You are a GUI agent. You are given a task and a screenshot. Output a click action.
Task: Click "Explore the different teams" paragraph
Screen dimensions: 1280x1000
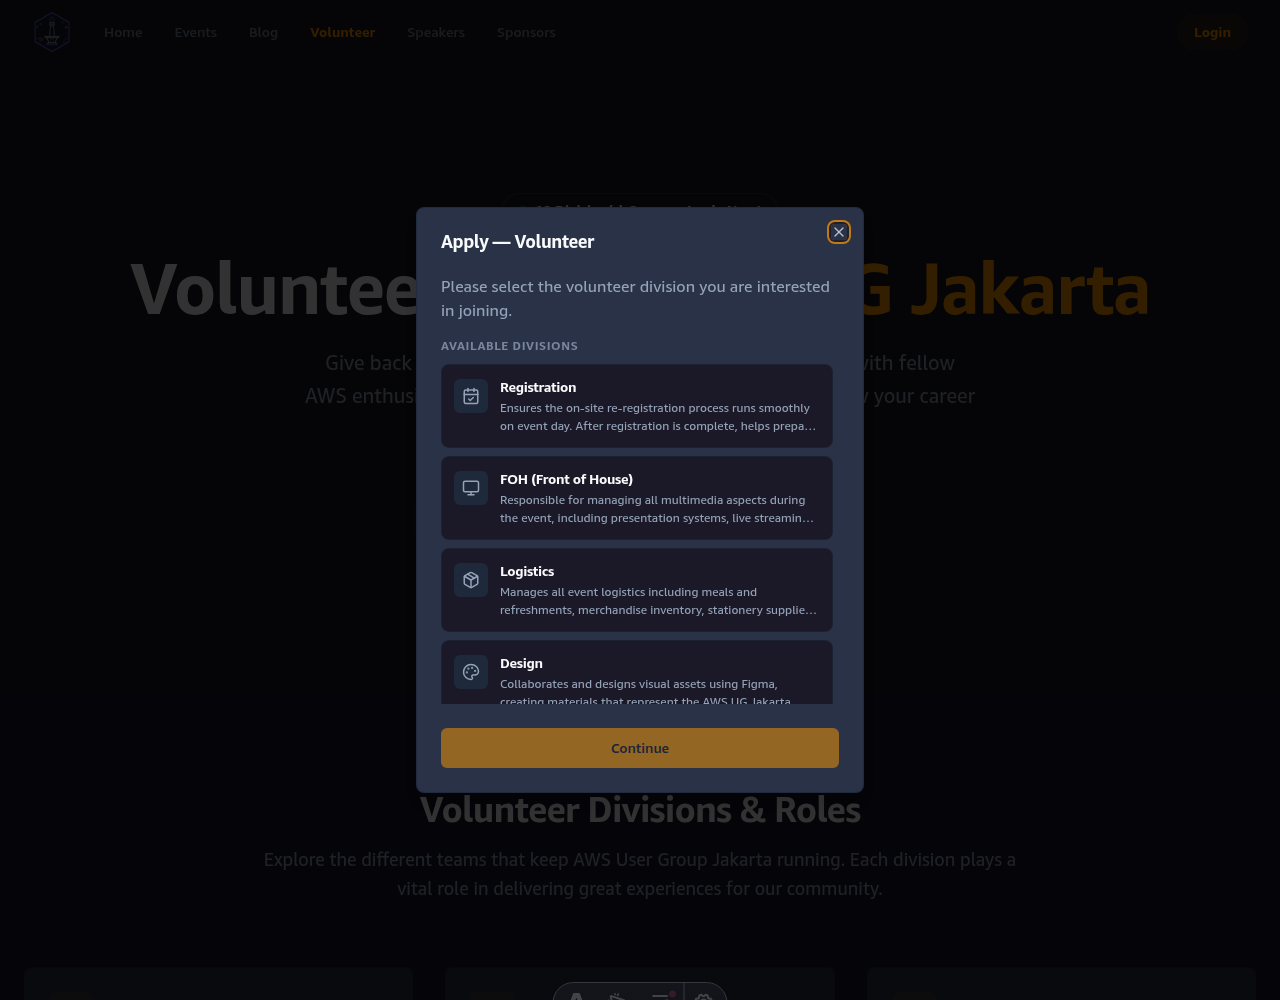[x=640, y=874]
